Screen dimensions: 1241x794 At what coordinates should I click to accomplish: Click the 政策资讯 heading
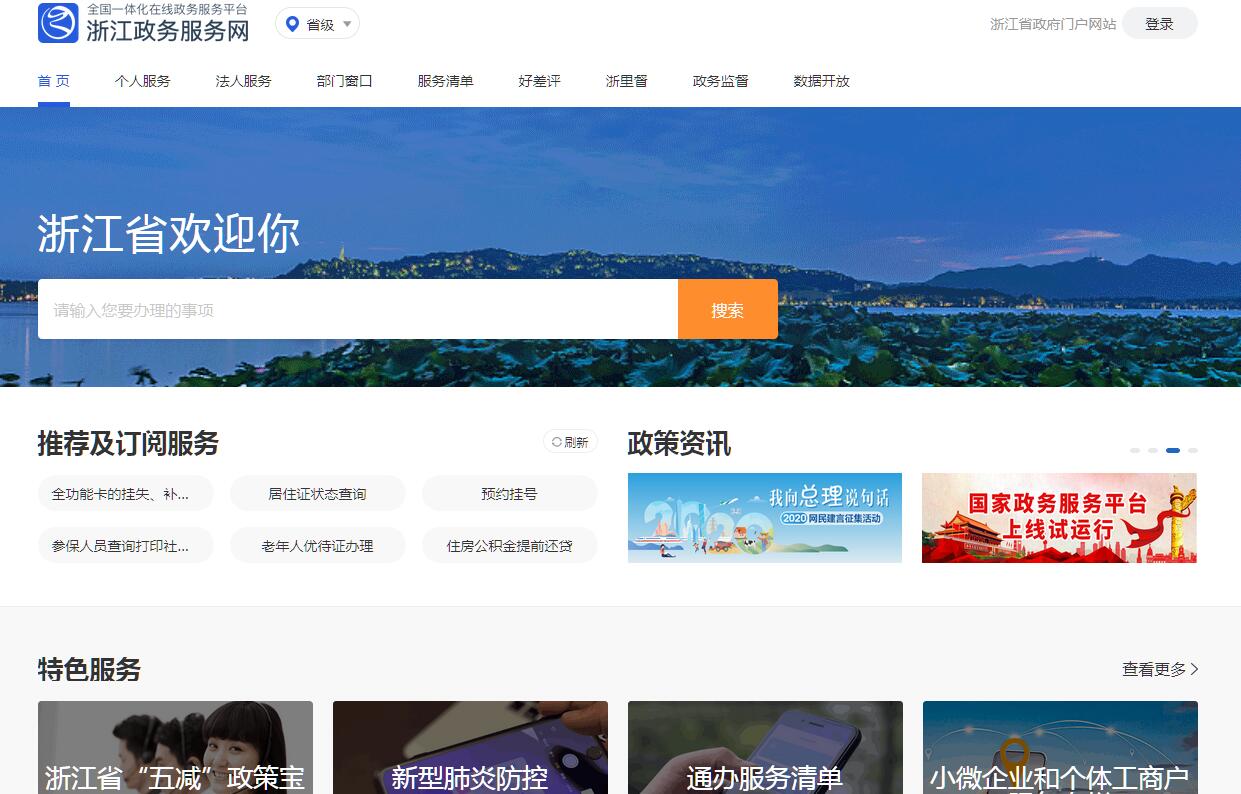point(679,443)
